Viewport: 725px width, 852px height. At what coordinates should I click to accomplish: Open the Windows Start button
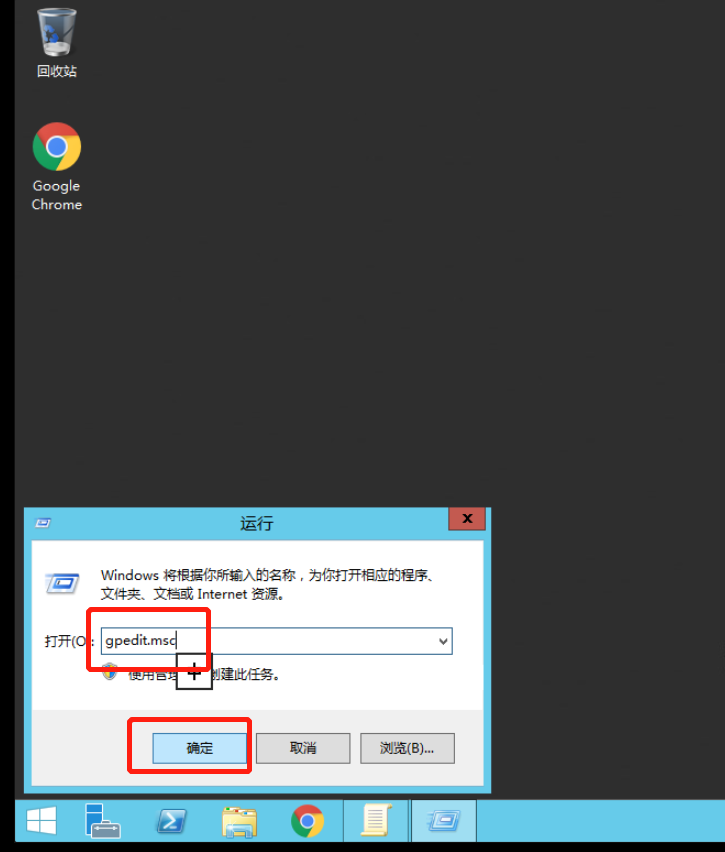[x=41, y=820]
